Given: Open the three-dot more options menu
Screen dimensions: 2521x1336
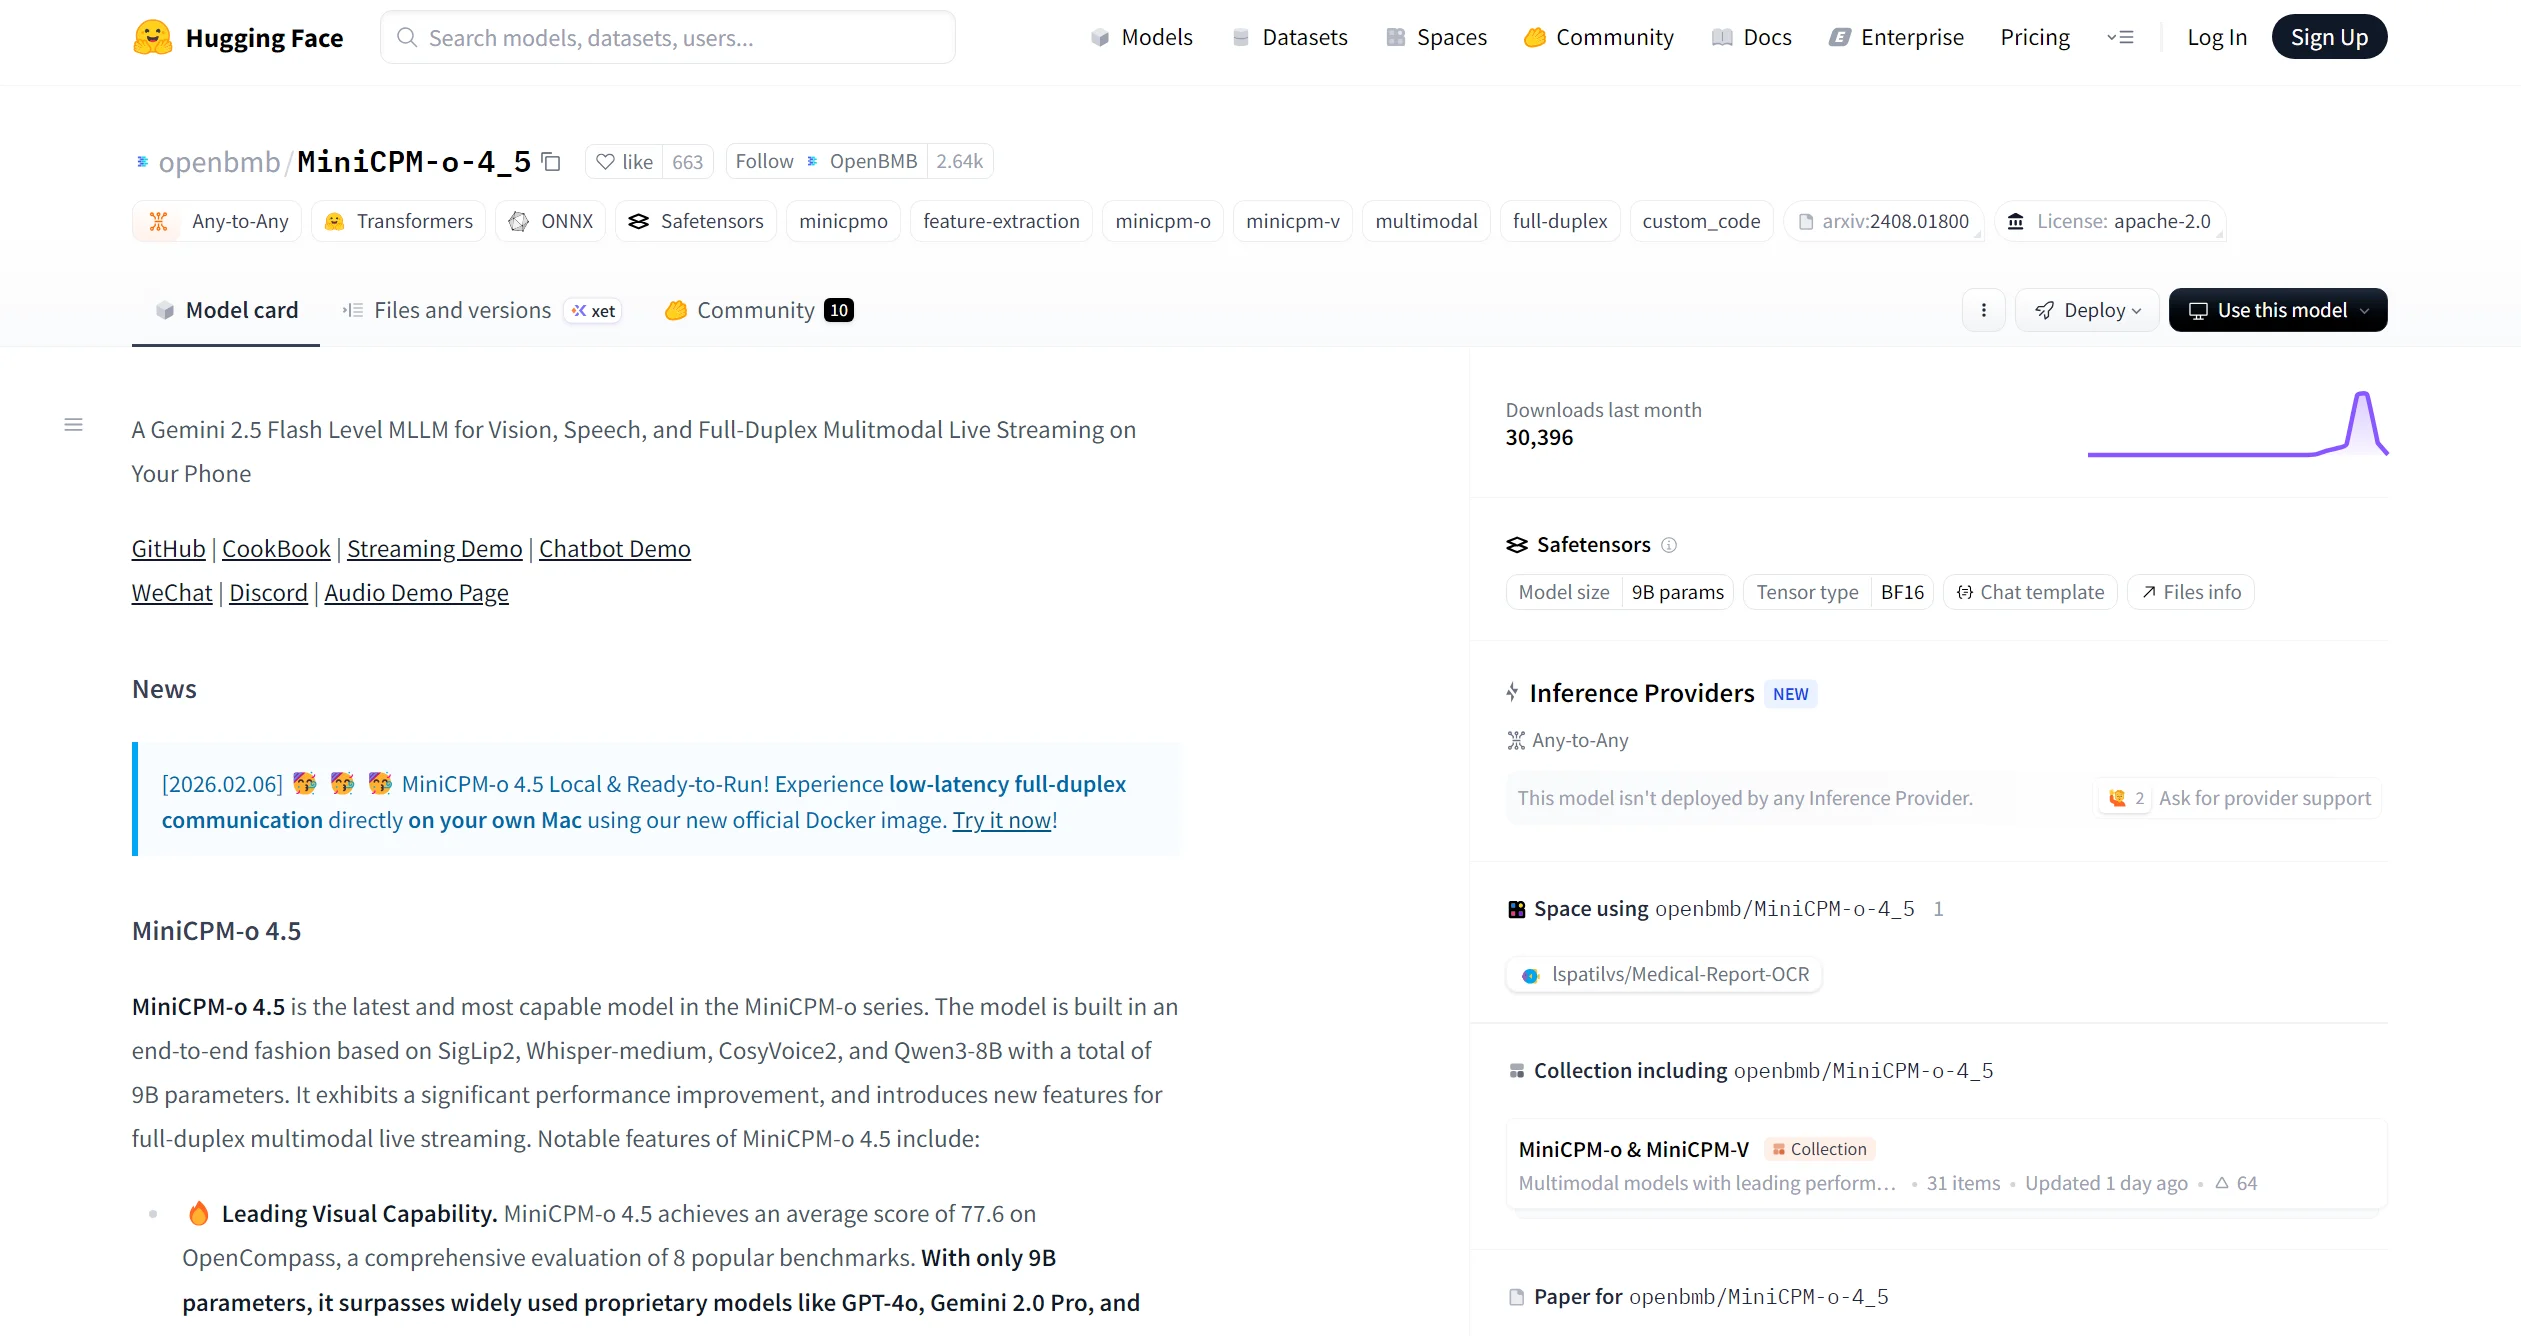Looking at the screenshot, I should [1983, 310].
